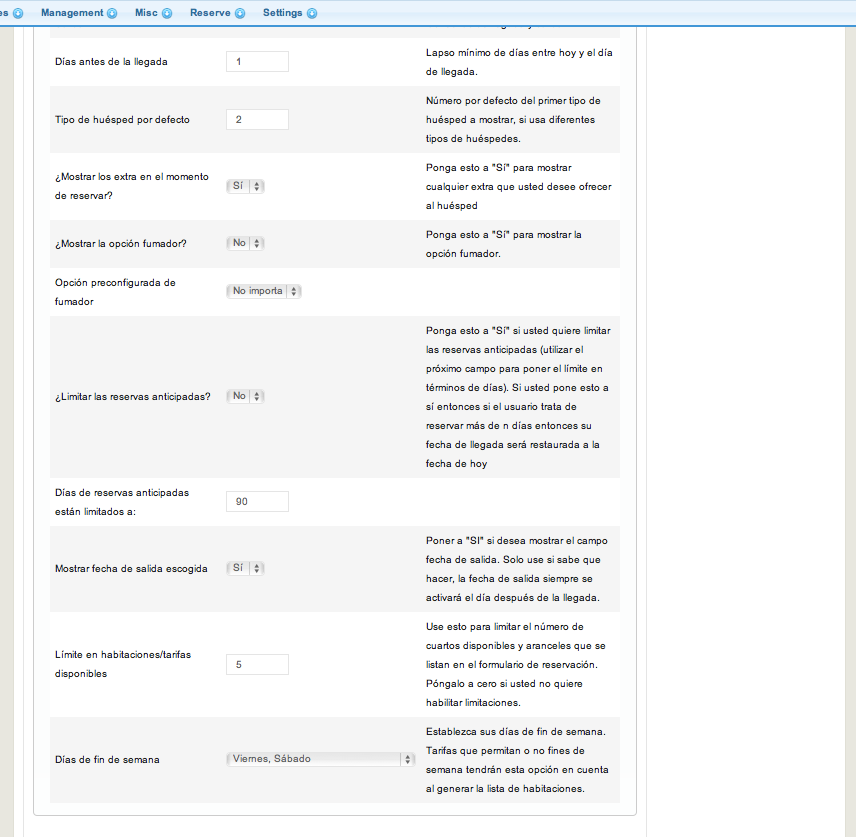
Task: Select the label "Límite en habitaciones/tarifas disponibles"
Action: (123, 664)
